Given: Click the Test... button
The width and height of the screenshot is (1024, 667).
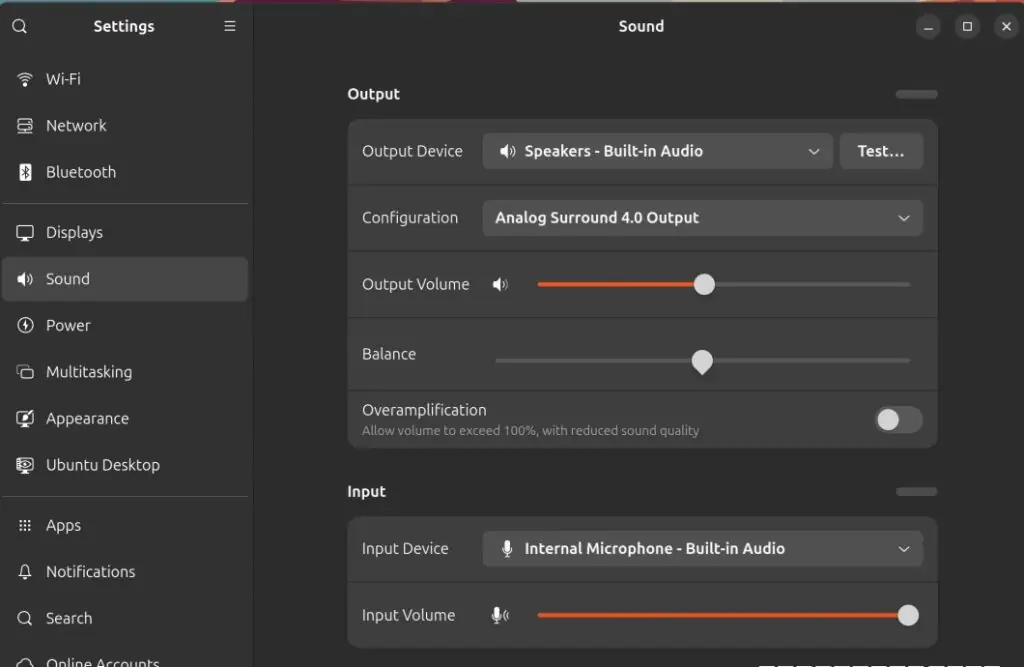Looking at the screenshot, I should 881,152.
